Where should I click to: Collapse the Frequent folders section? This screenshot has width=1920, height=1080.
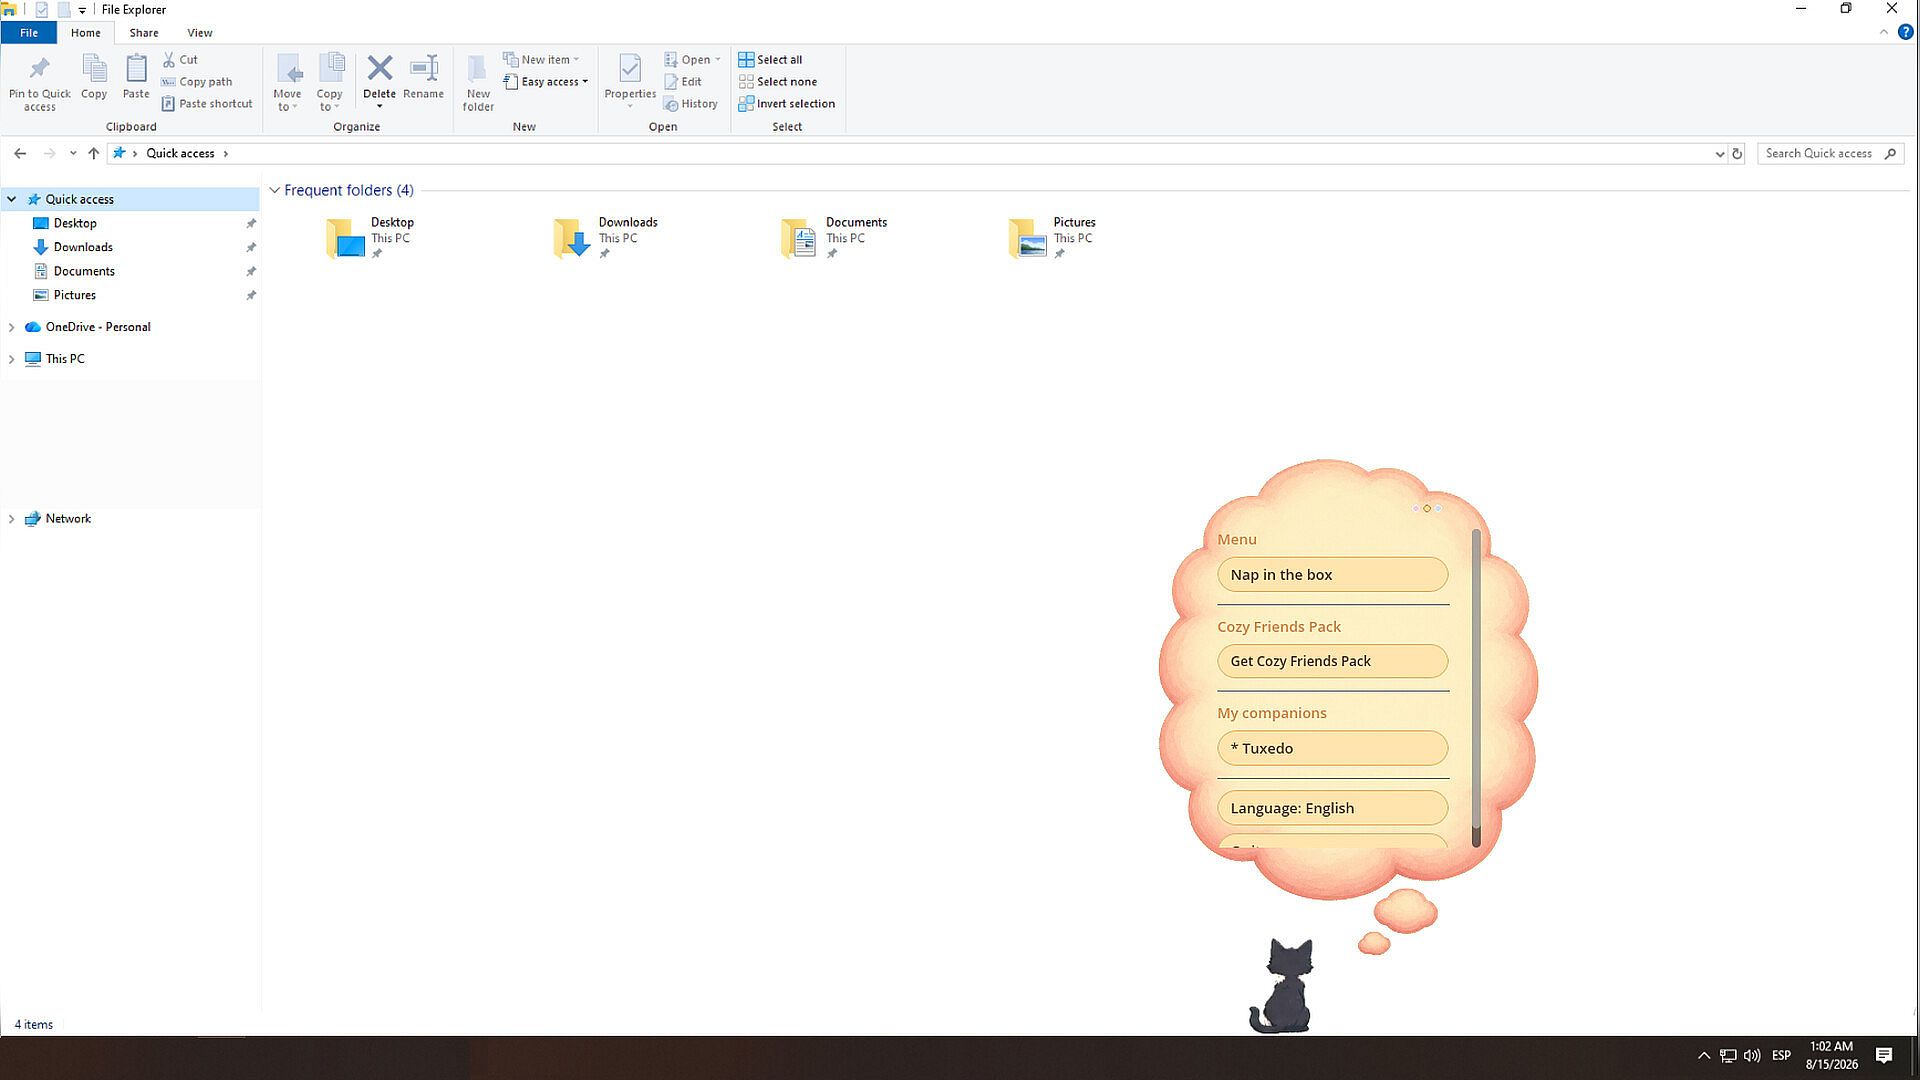[274, 190]
